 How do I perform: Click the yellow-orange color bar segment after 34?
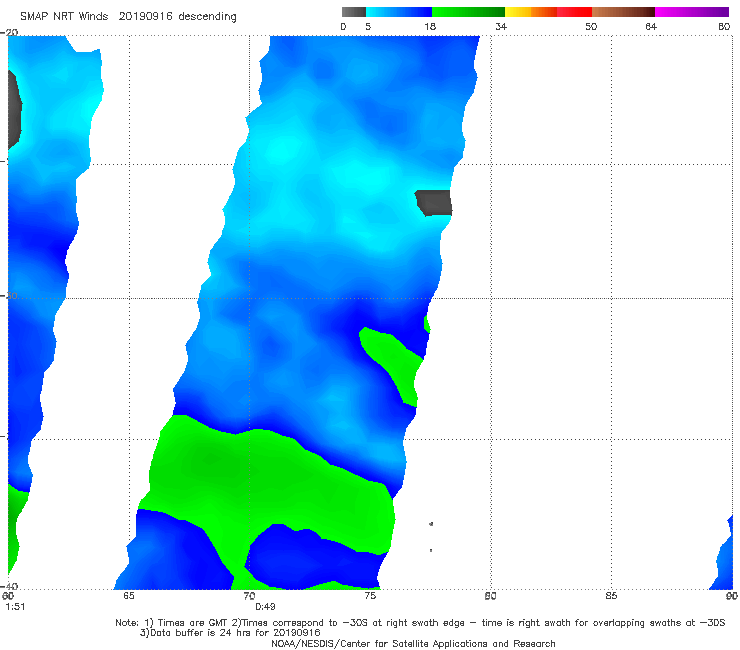pyautogui.click(x=530, y=12)
